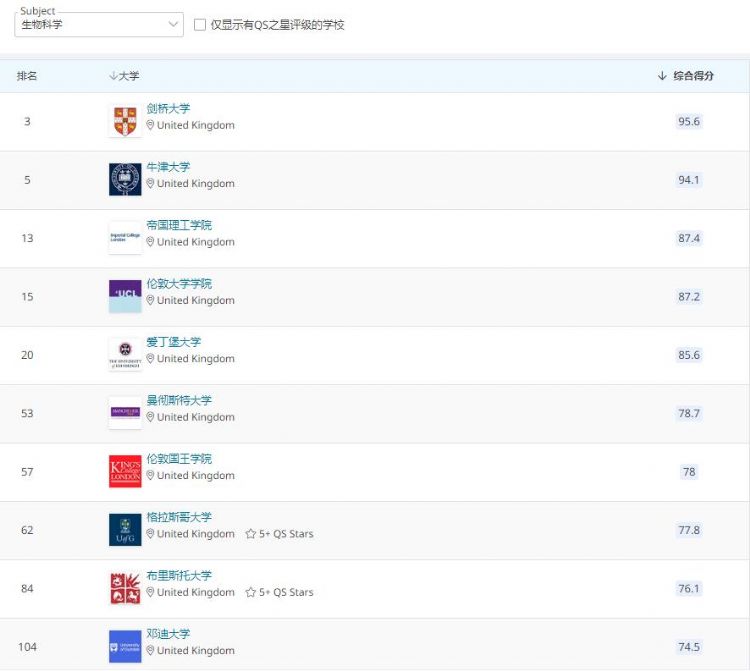Screen dimensions: 750x671
Task: Click the Imperial College London logo
Action: 125,238
